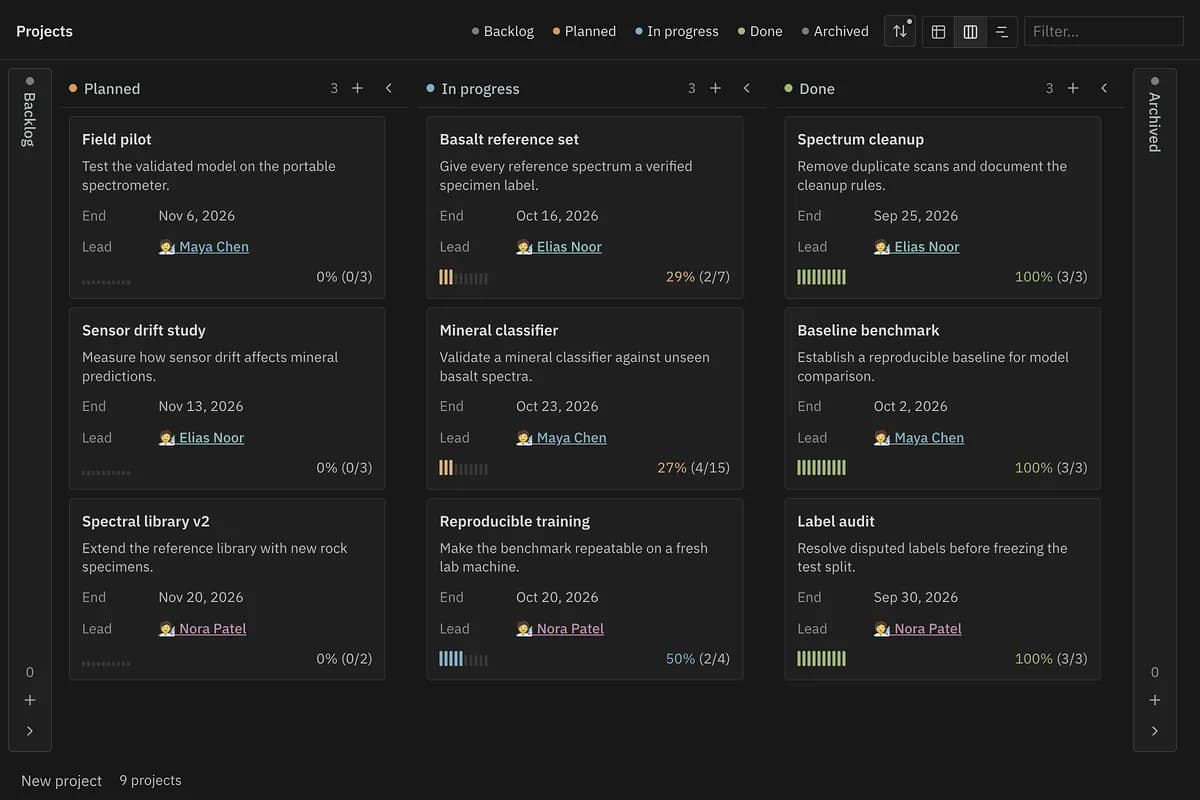Click Field pilot progress bar
Screen dimensions: 1200x800
(106, 281)
